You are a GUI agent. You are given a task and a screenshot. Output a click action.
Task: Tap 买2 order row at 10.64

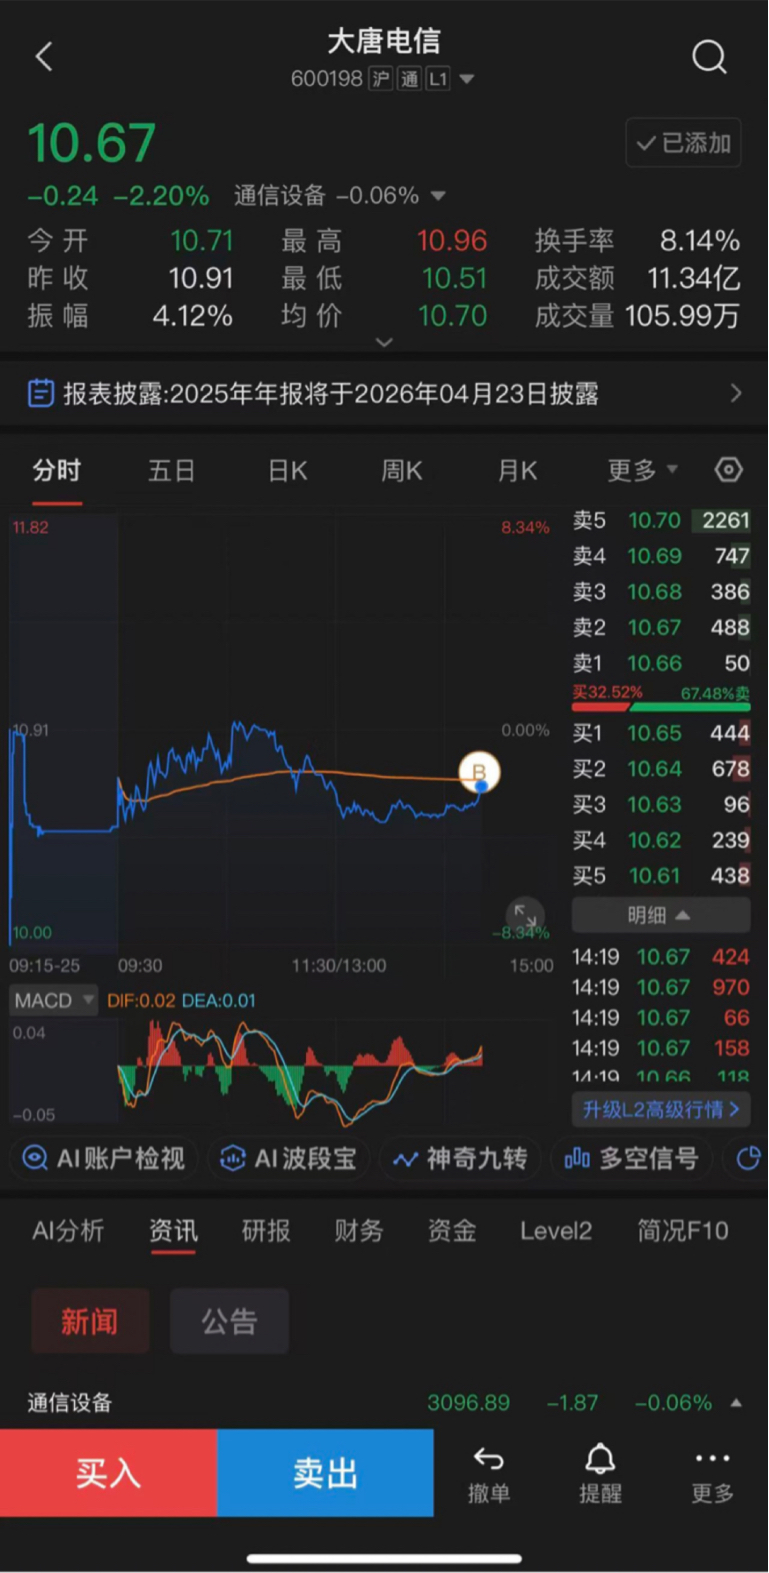point(661,769)
